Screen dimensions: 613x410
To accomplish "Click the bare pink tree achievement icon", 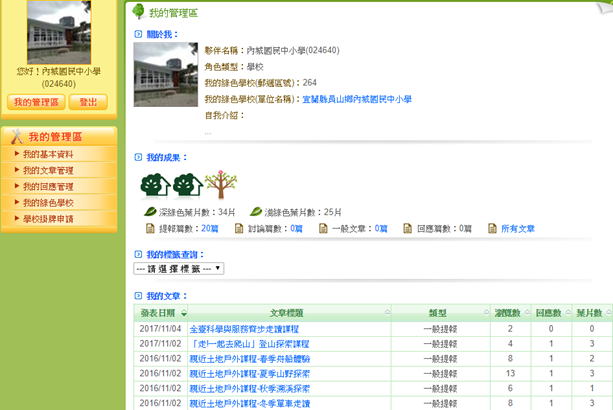I will point(220,185).
